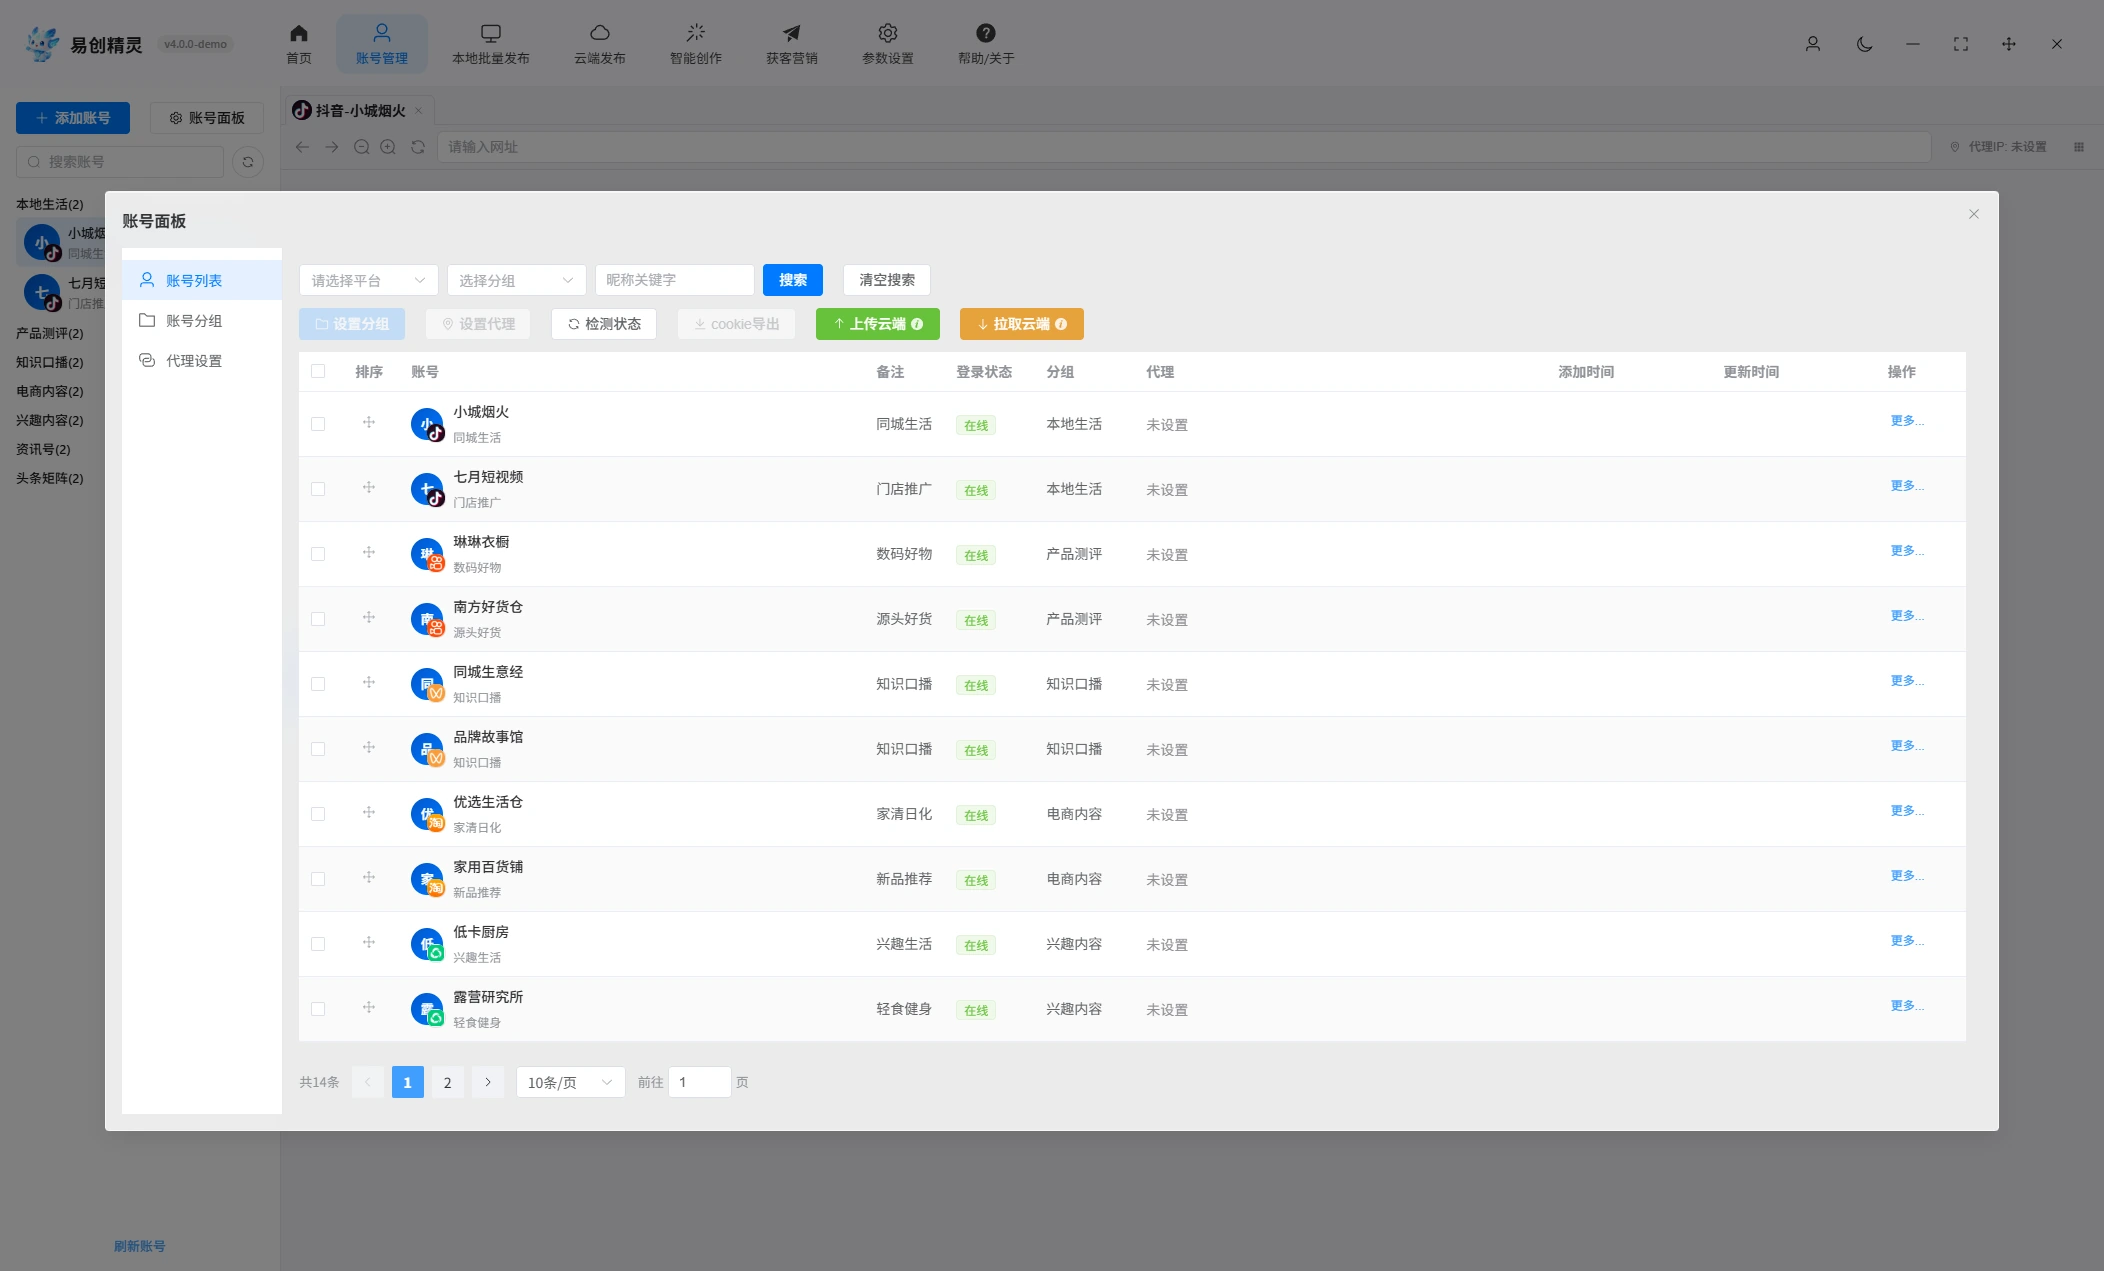
Task: Tick the checkbox for 低卡厨房 row
Action: coord(318,944)
